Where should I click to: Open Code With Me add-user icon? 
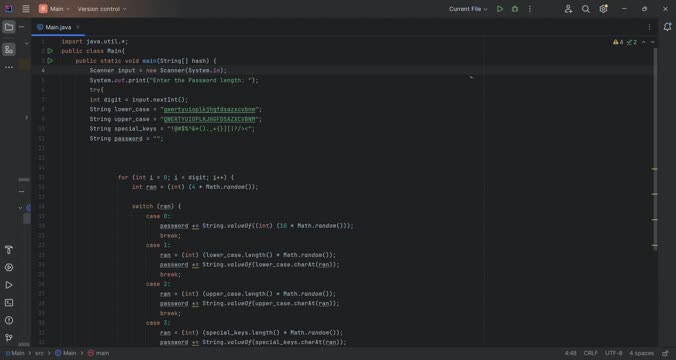click(x=568, y=9)
